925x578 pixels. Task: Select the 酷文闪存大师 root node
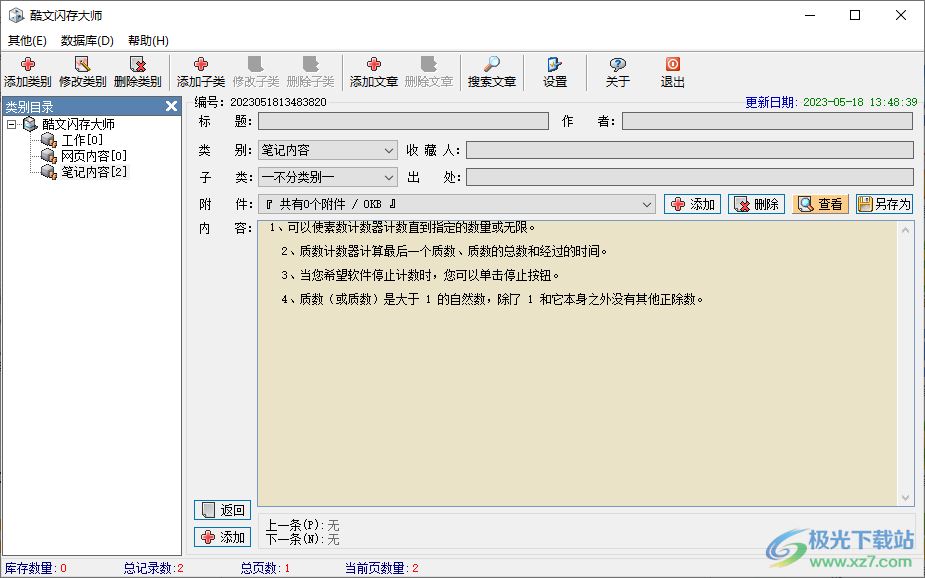(78, 124)
